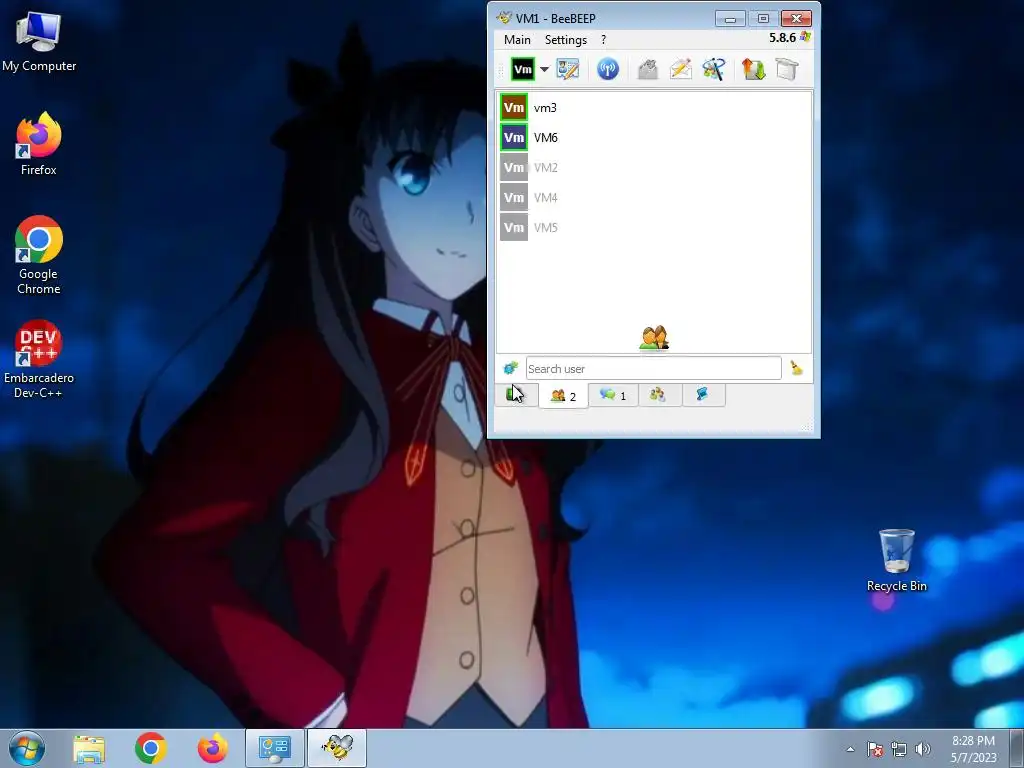Click the network tray icon
The height and width of the screenshot is (768, 1024).
tap(899, 749)
